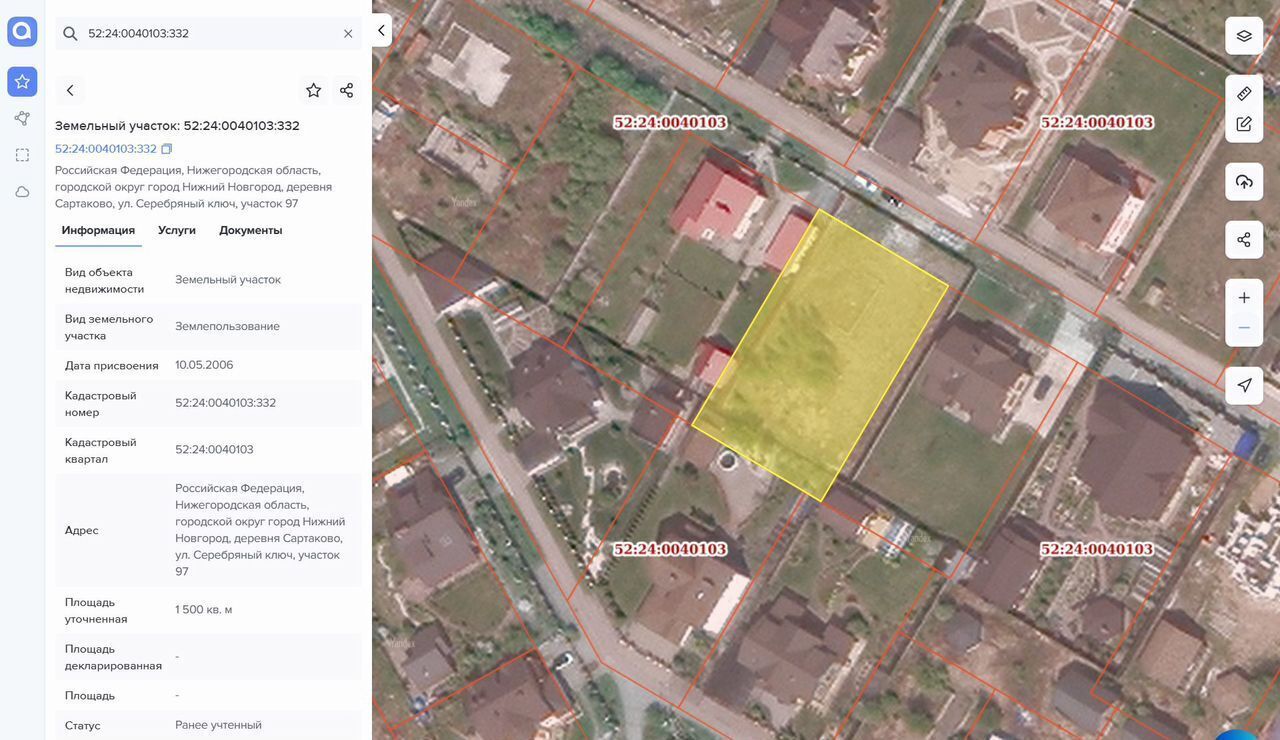Select the ruler measure tool

pos(1244,93)
